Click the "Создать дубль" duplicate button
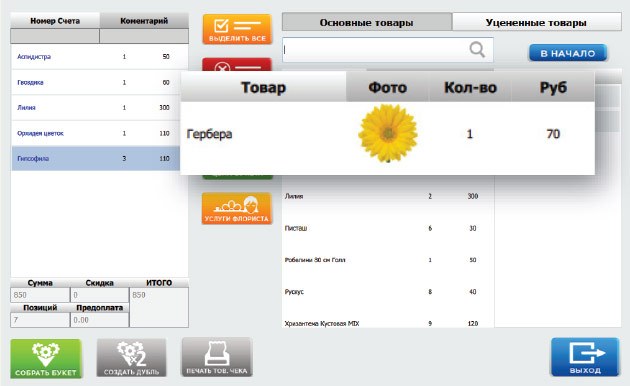This screenshot has height=386, width=630. [131, 357]
